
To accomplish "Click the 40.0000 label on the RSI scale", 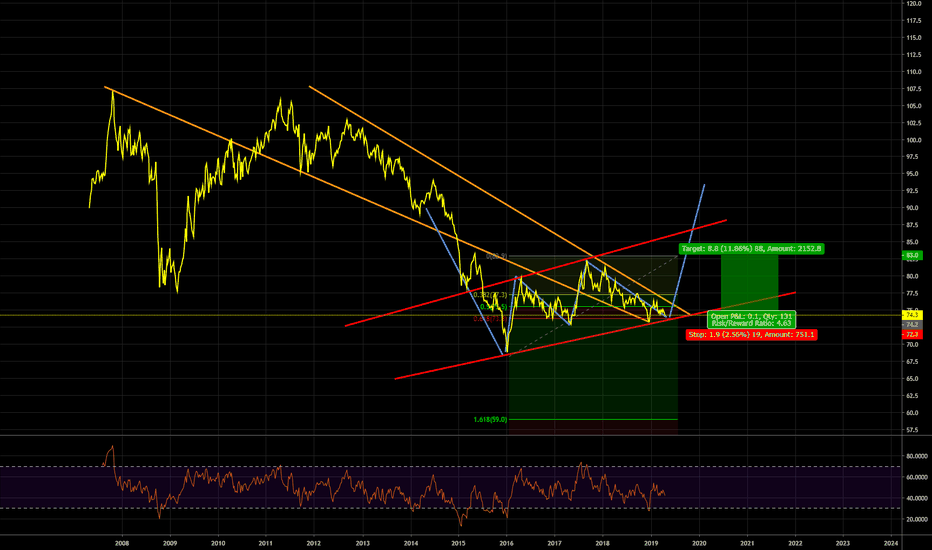I will tap(917, 498).
